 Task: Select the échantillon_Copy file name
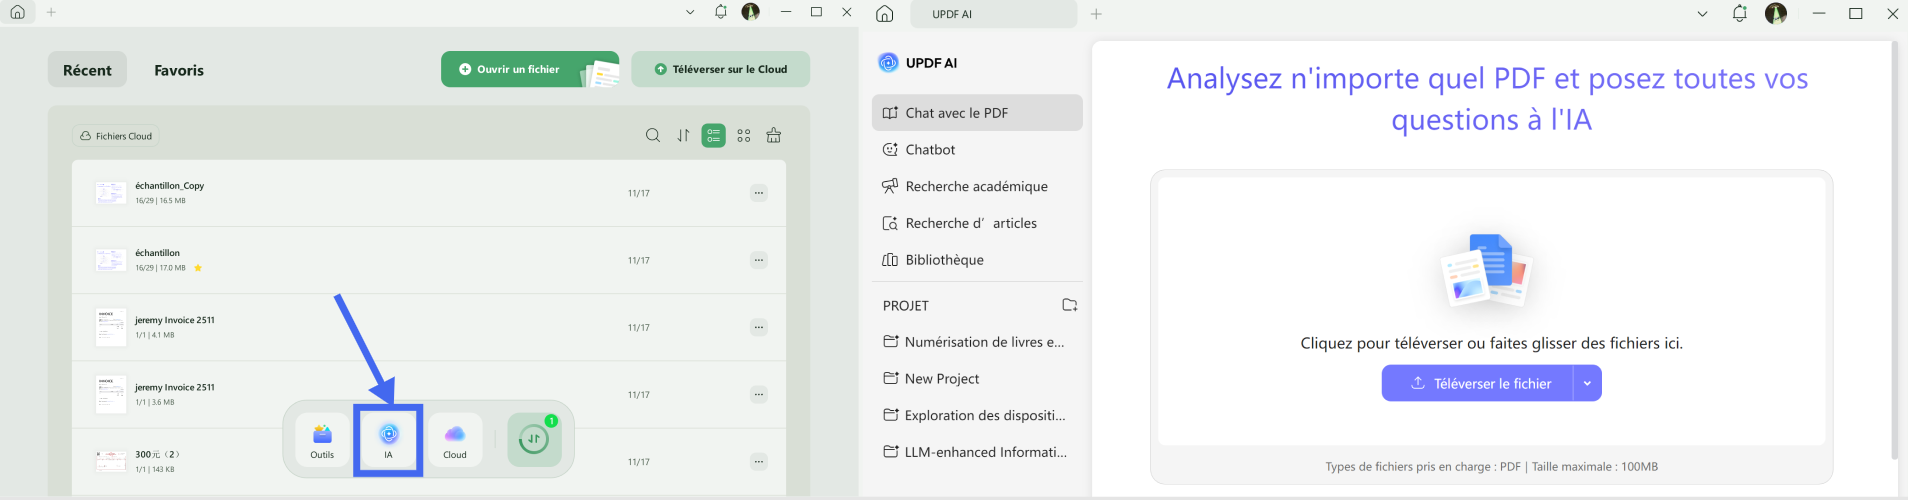pyautogui.click(x=170, y=186)
